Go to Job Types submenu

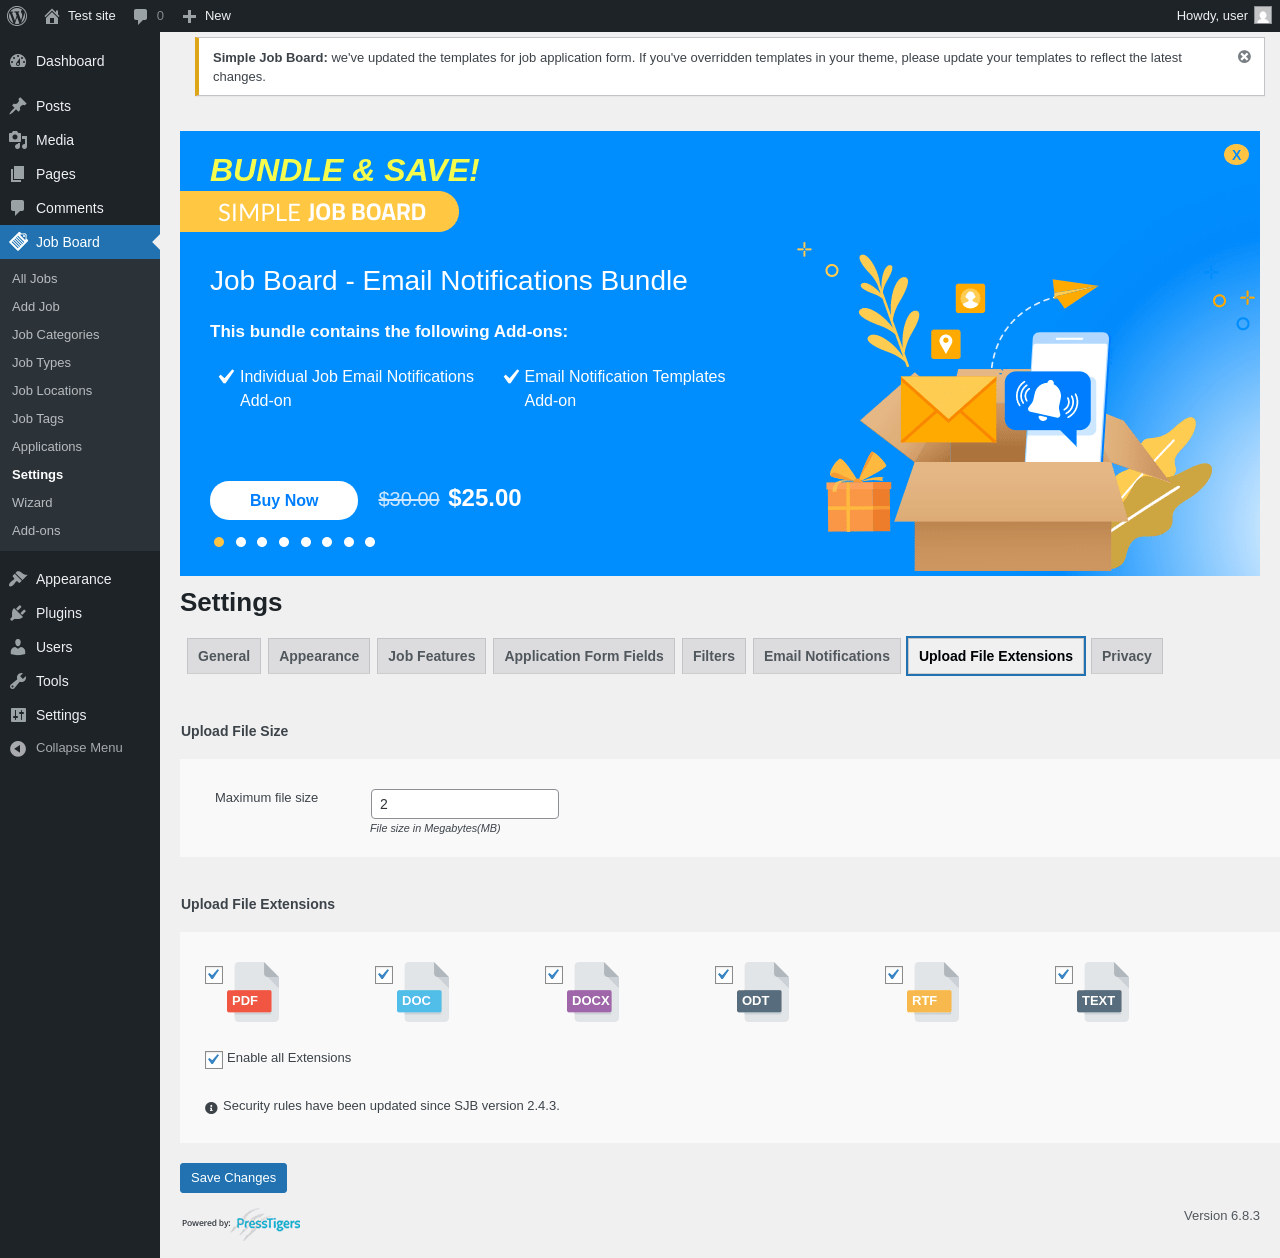(80, 363)
